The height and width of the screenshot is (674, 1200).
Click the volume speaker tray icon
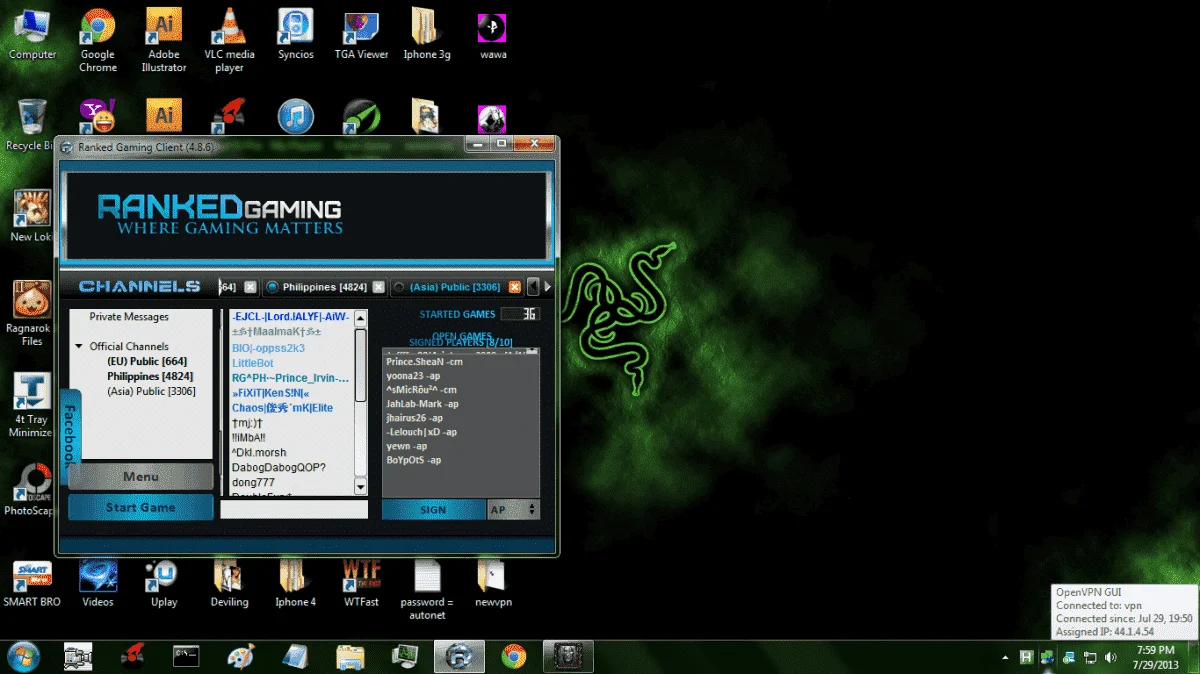[1109, 657]
